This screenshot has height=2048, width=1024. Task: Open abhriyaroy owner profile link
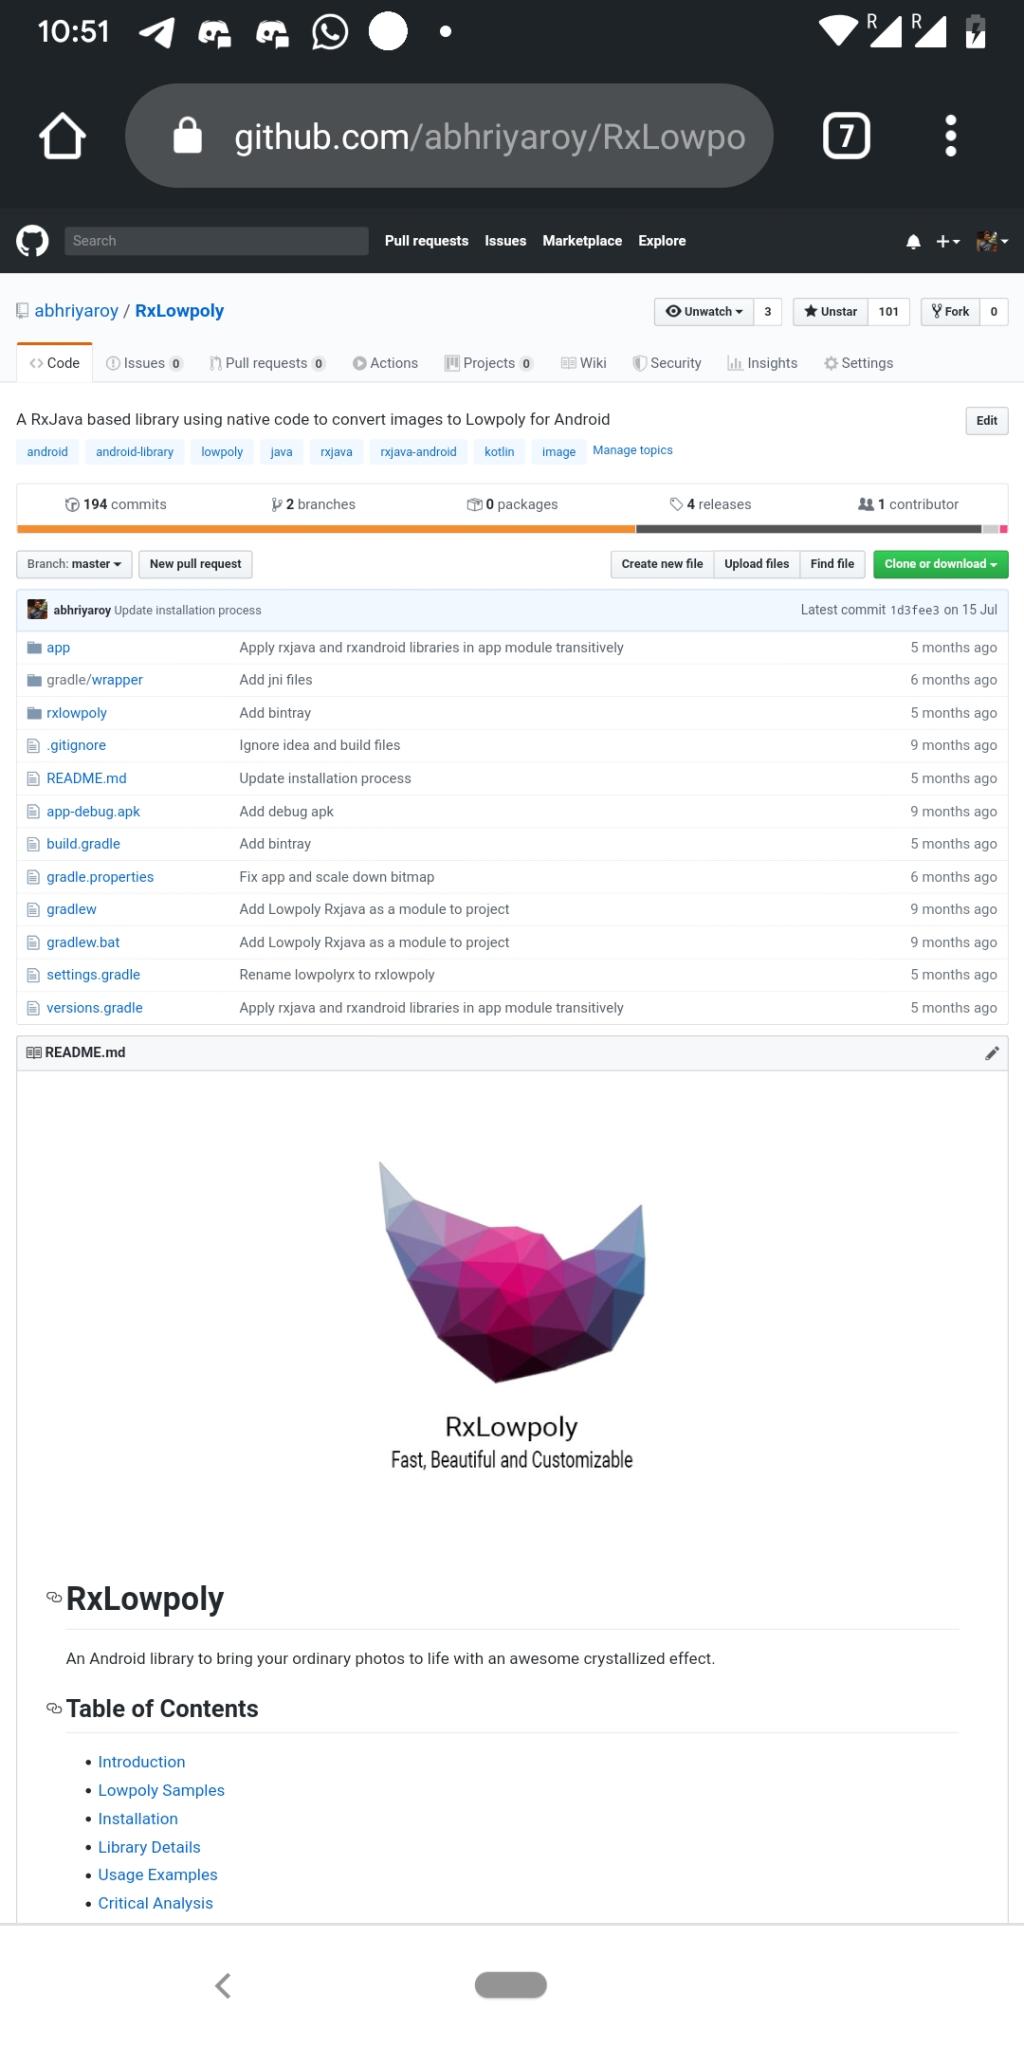click(76, 311)
